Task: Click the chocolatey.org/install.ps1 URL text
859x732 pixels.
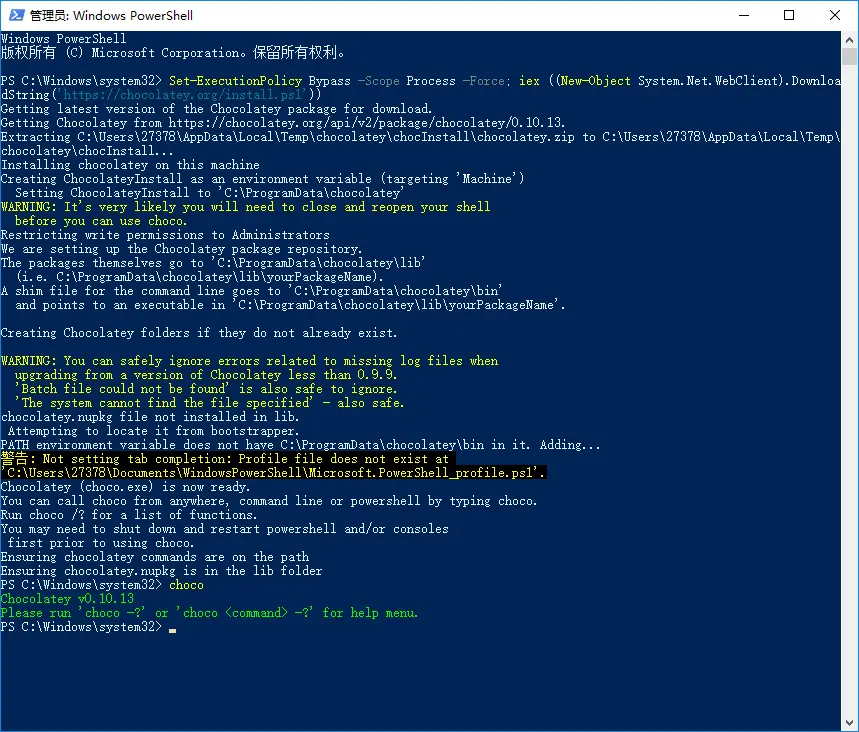Action: coord(182,95)
